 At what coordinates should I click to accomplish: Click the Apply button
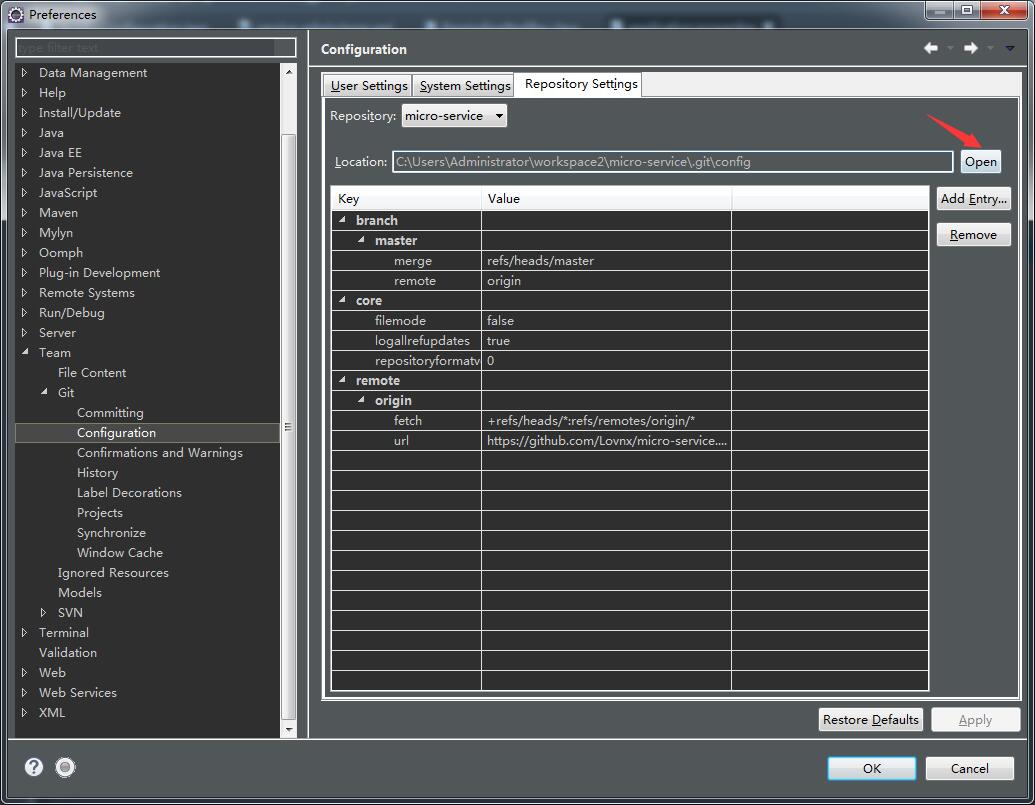tap(975, 720)
